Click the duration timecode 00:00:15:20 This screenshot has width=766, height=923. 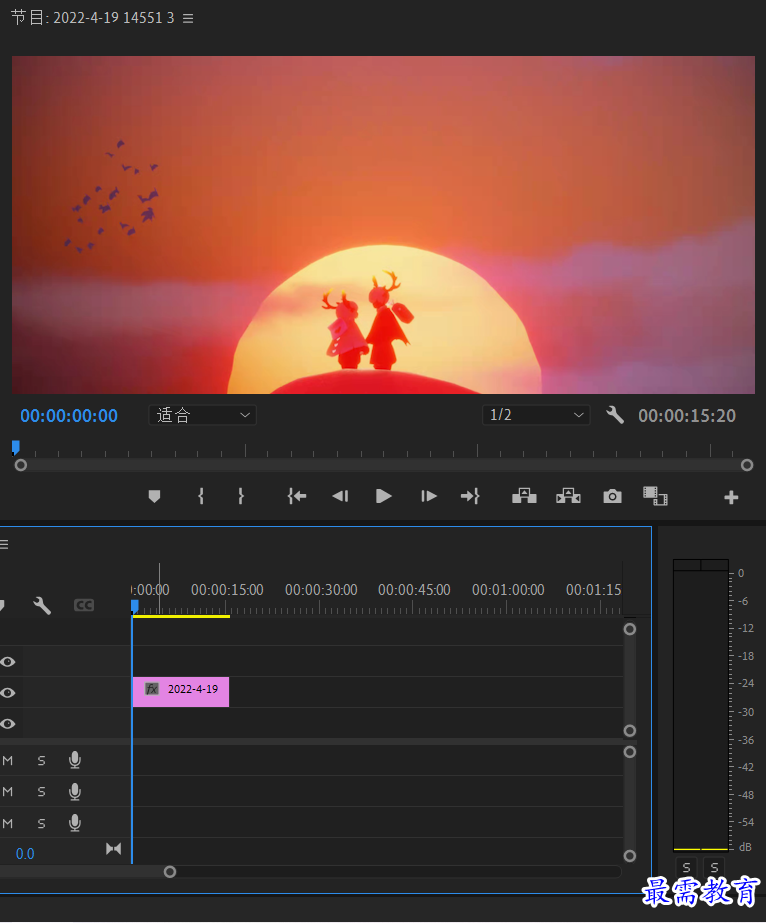(x=687, y=416)
